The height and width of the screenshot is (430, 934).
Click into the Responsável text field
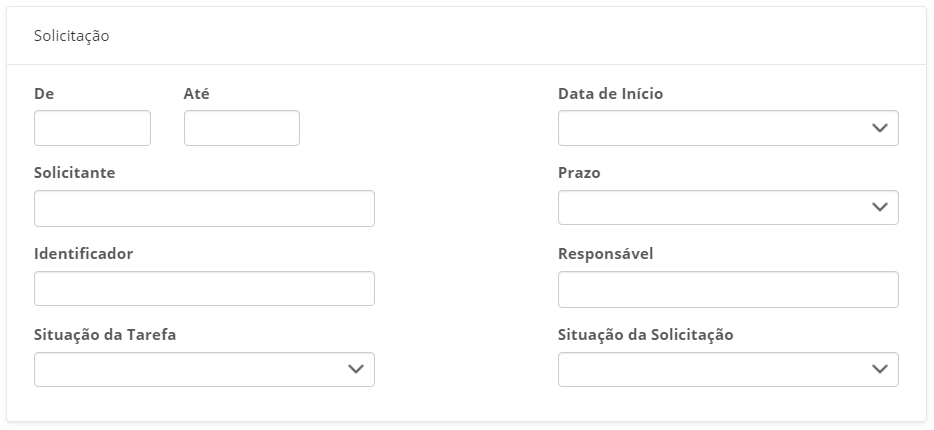point(727,289)
